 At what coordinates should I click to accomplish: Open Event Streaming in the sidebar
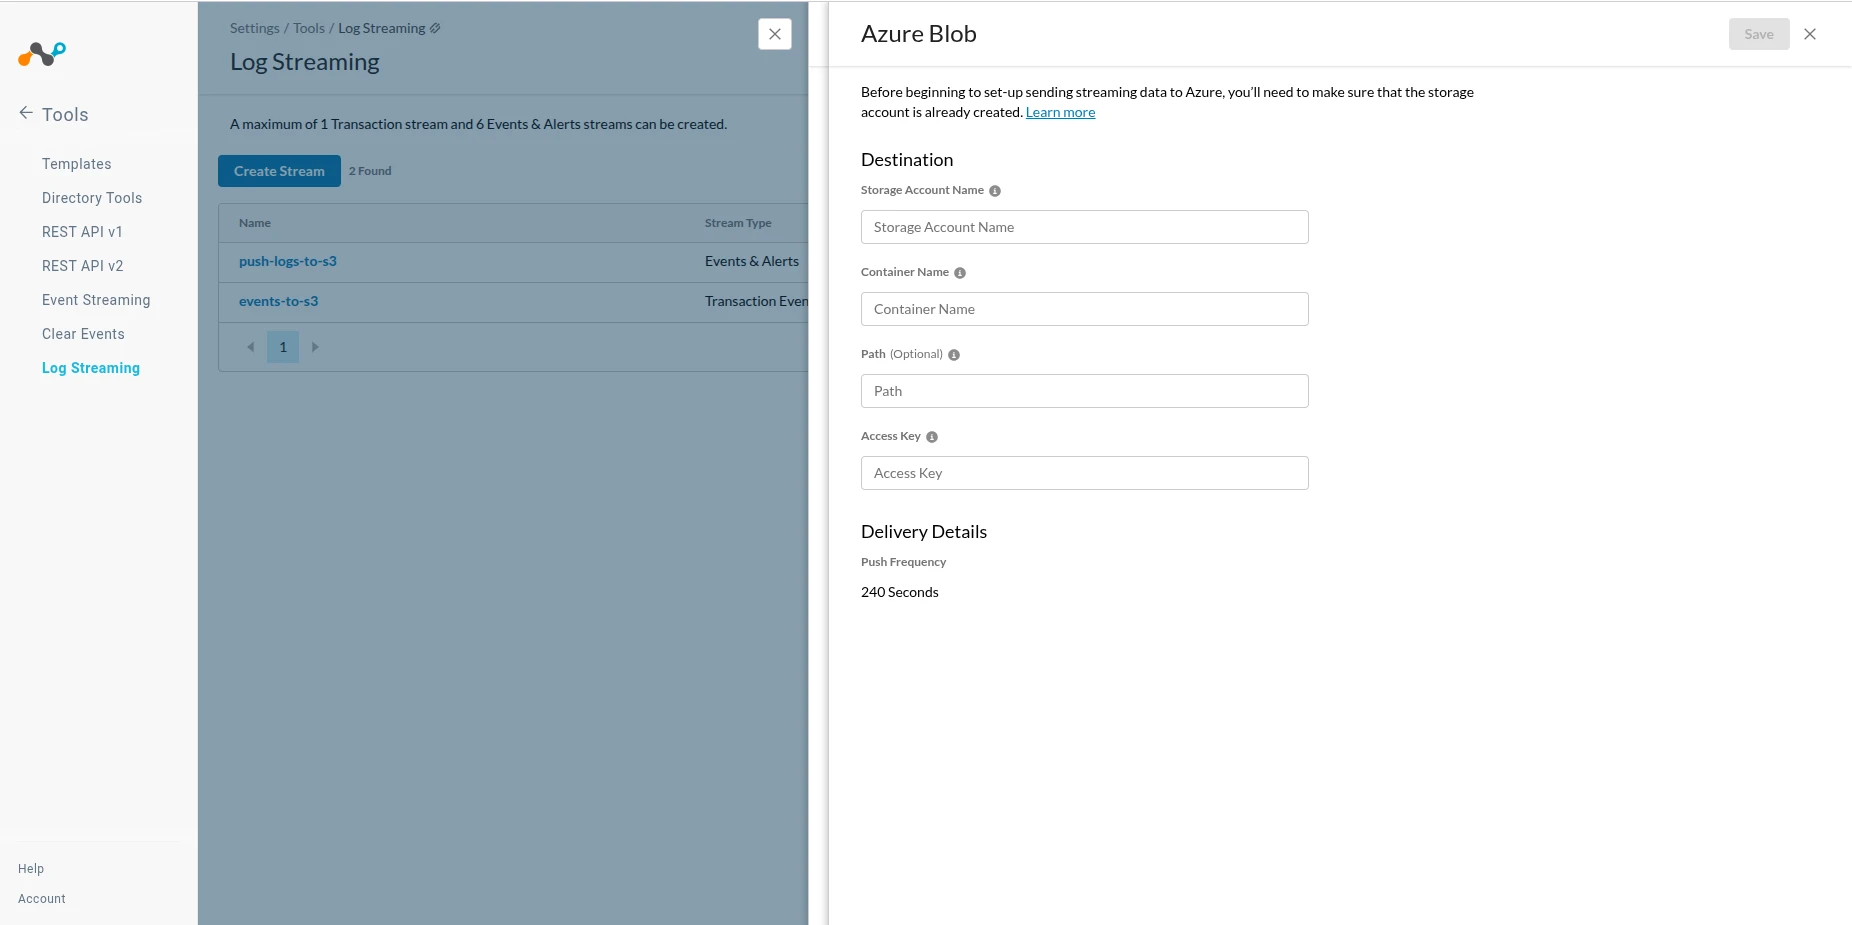pos(96,300)
